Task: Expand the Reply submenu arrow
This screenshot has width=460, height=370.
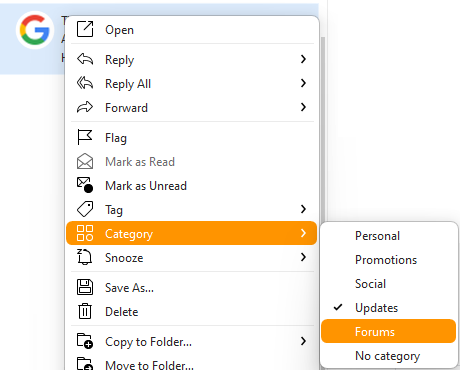Action: 303,59
